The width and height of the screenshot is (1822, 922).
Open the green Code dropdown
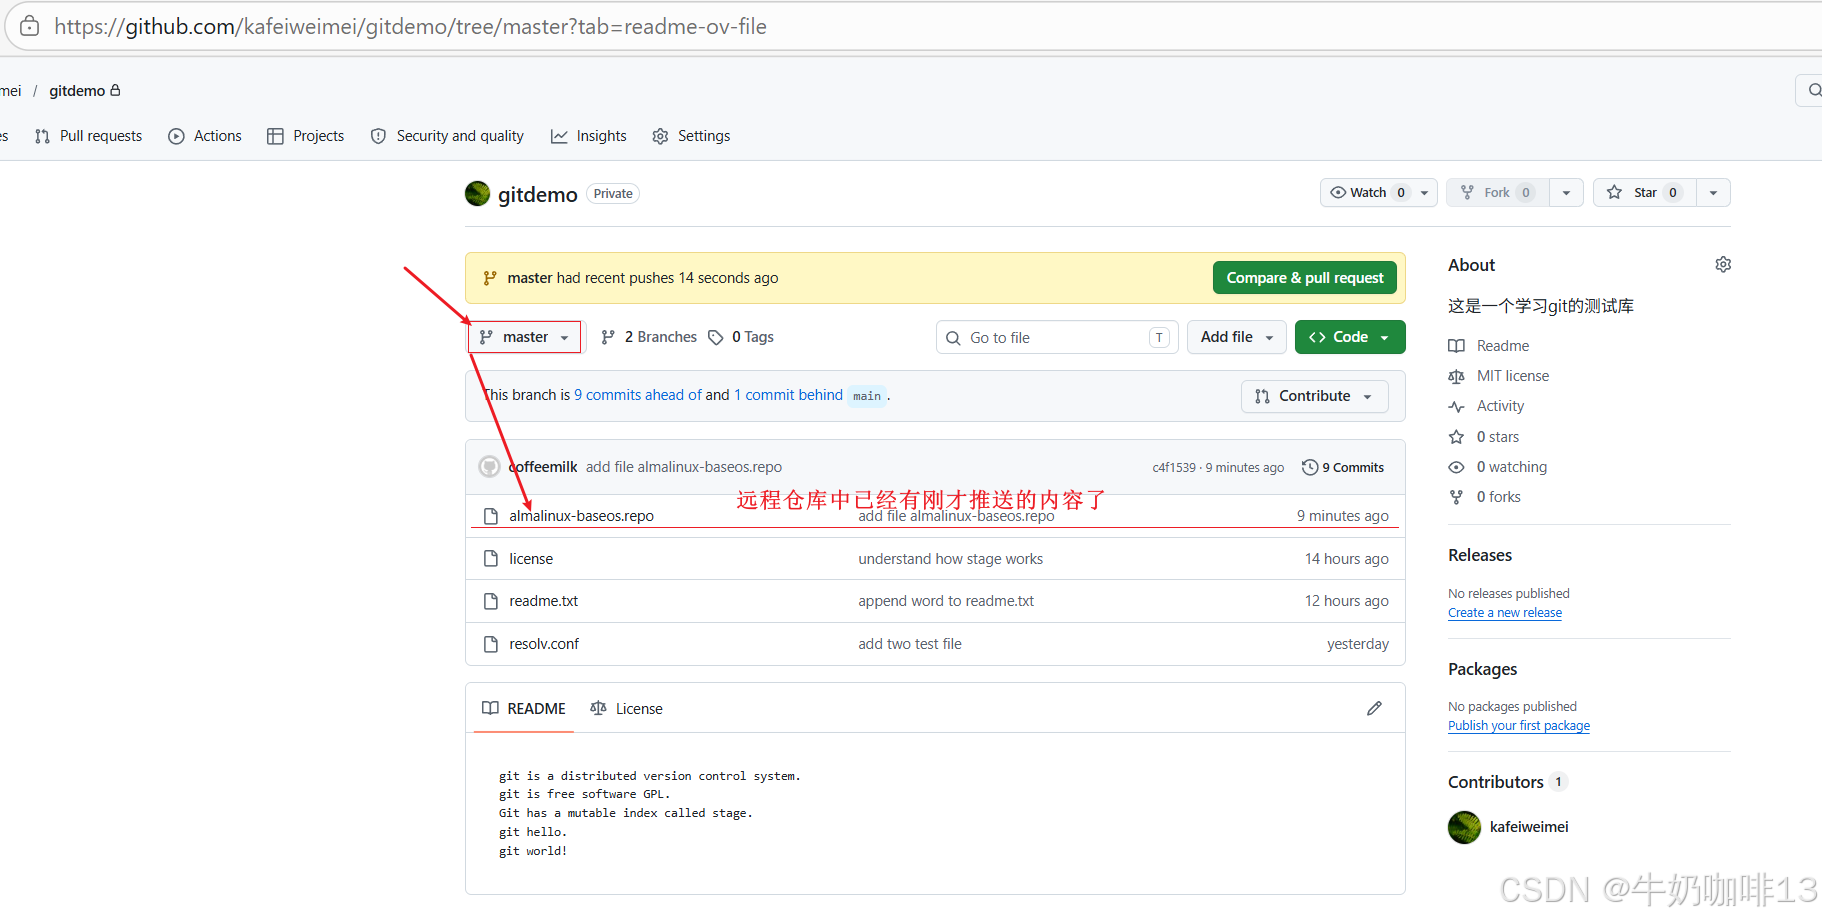1350,337
